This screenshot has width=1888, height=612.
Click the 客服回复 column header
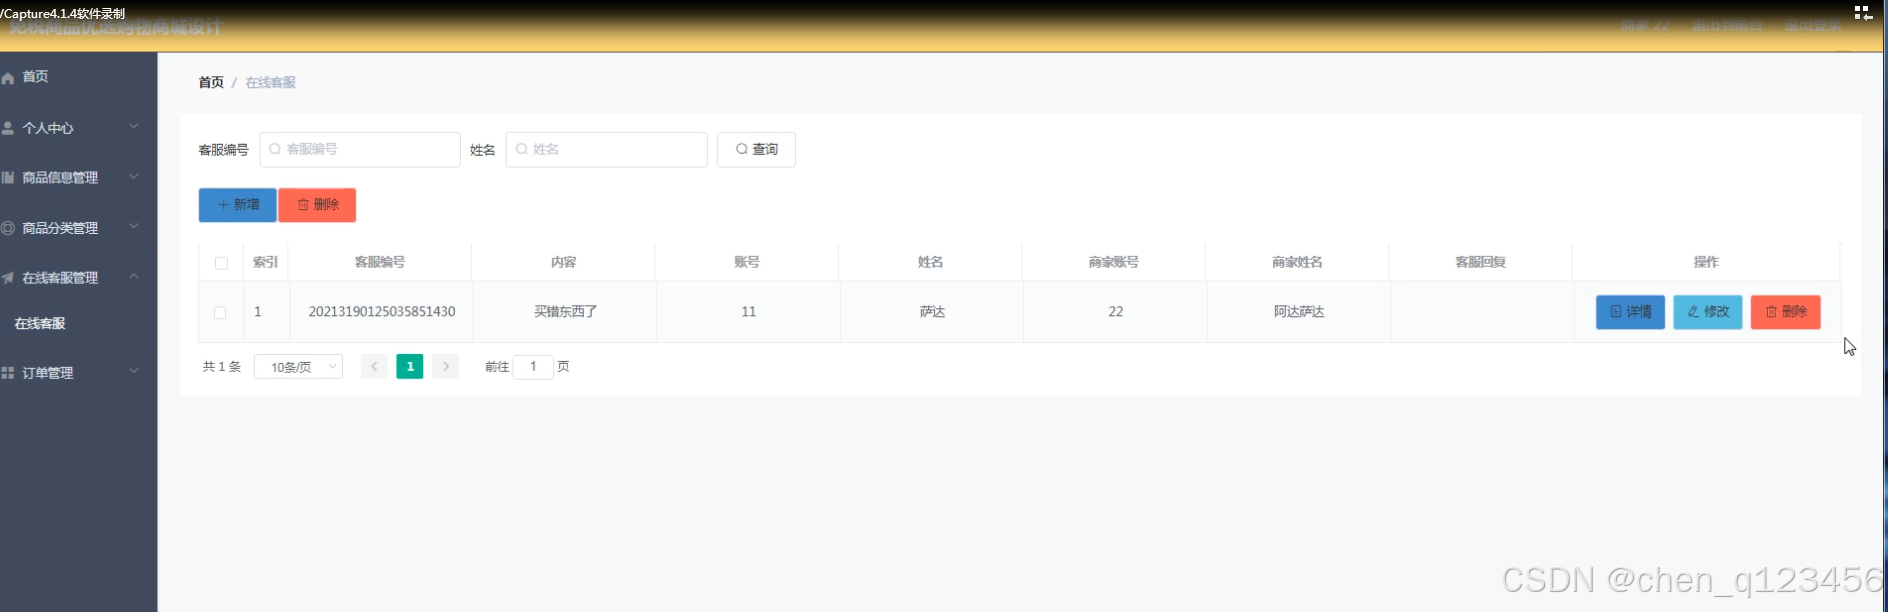click(1481, 262)
